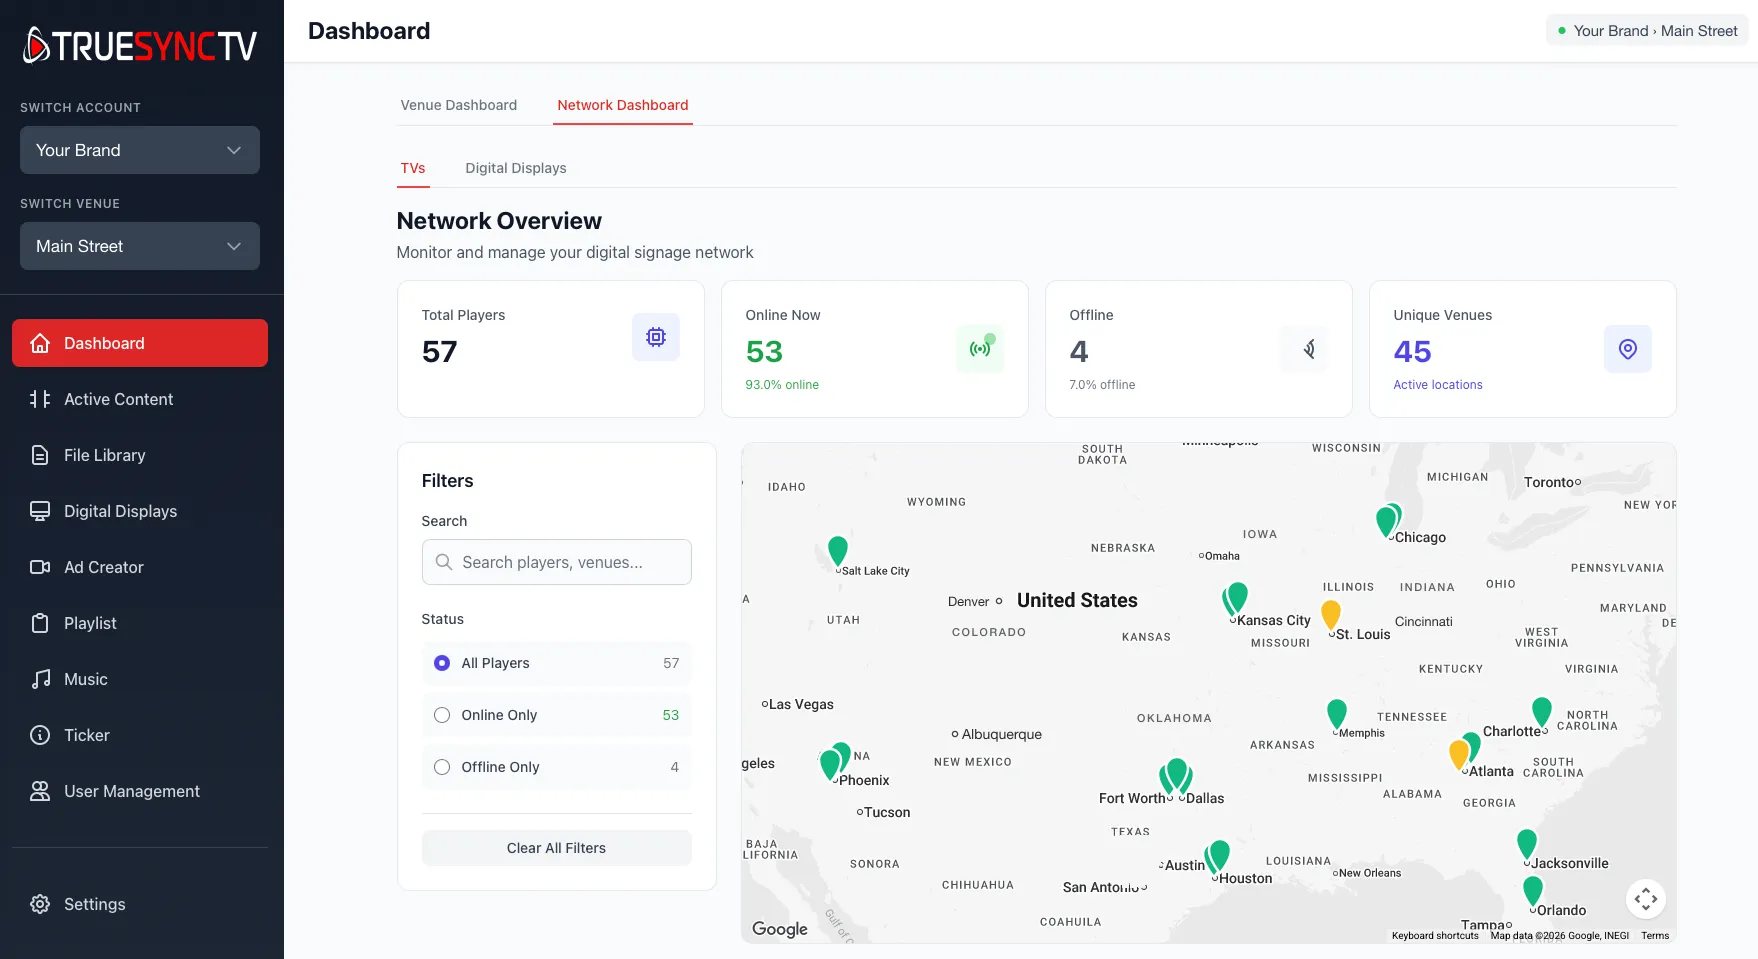
Task: Click the File Library document icon
Action: (x=40, y=455)
